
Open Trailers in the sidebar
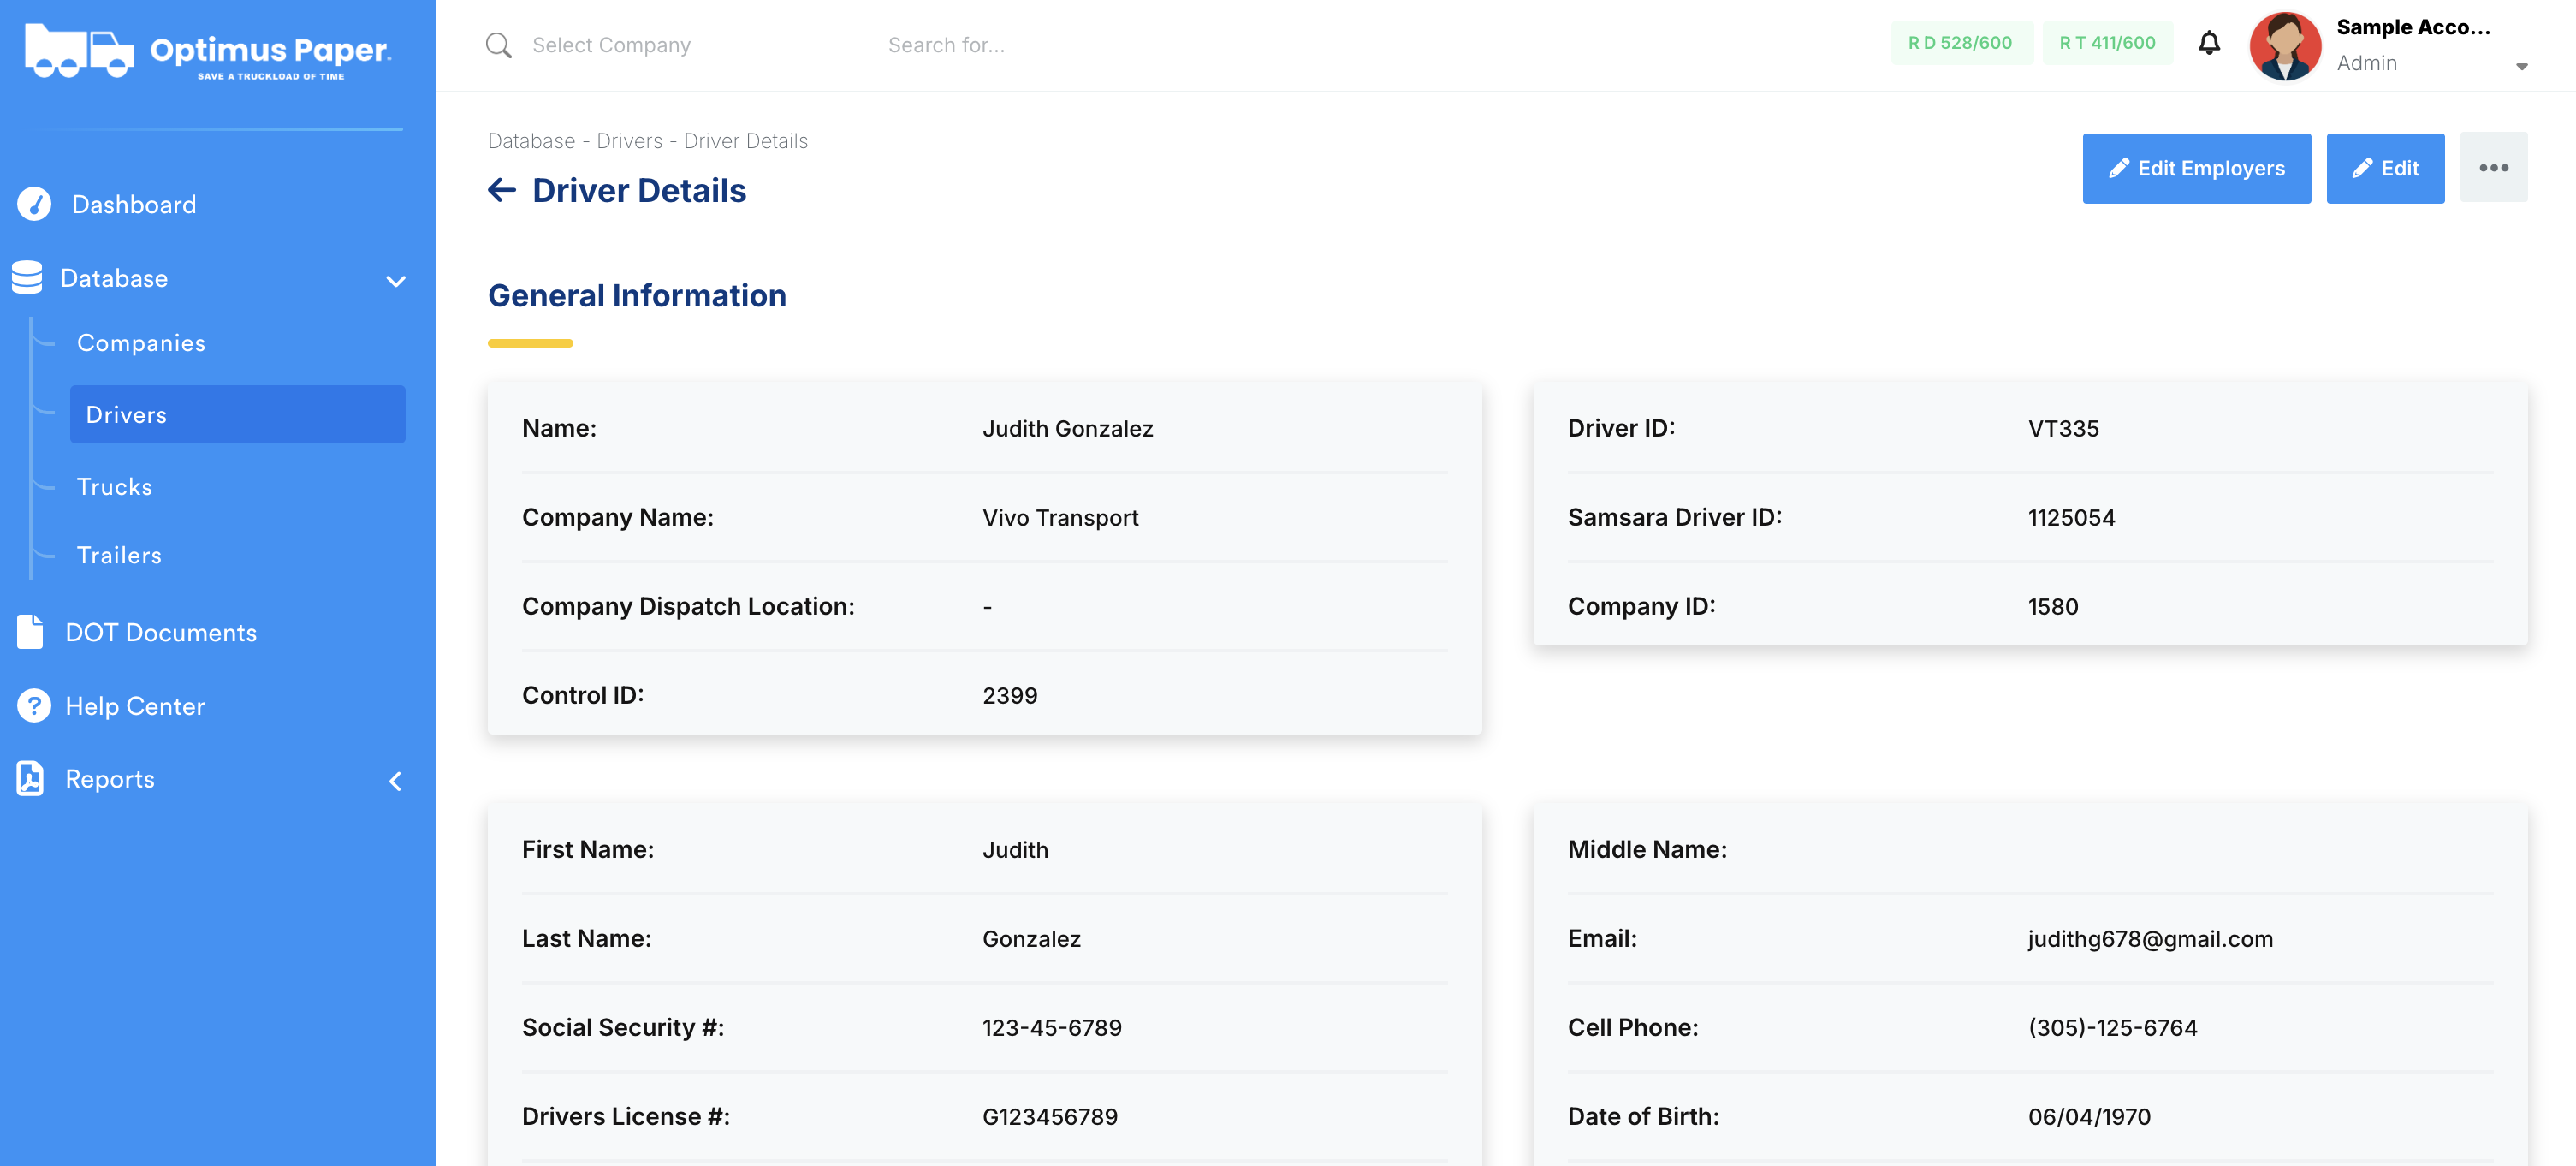click(119, 555)
